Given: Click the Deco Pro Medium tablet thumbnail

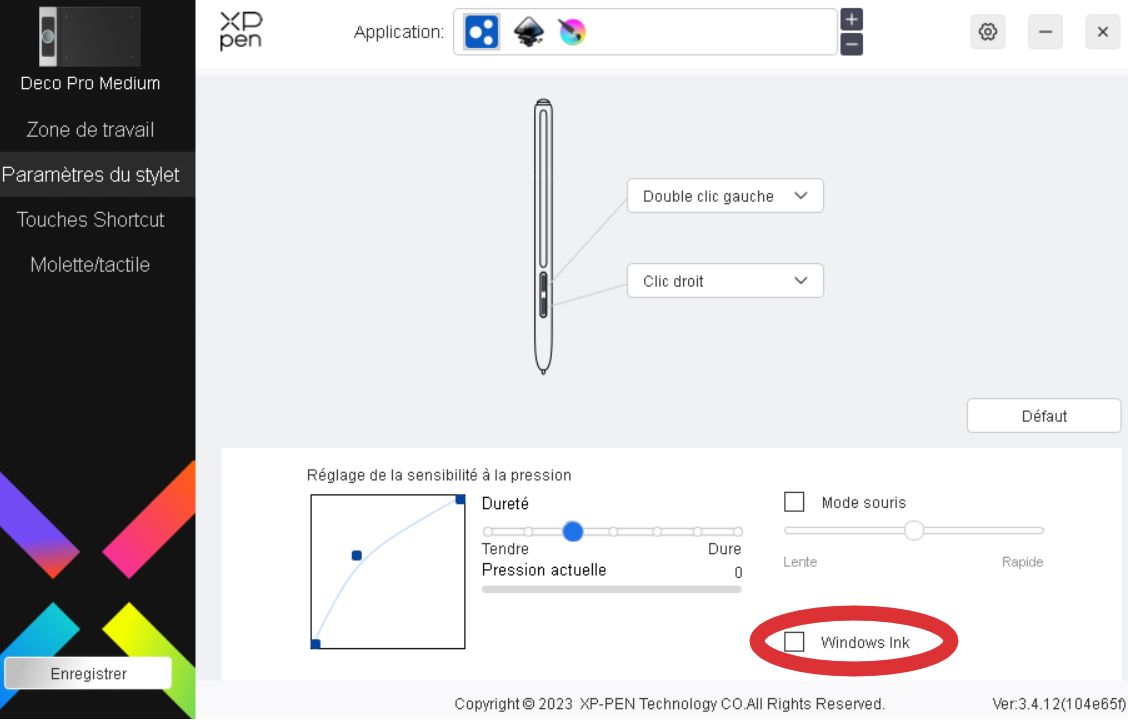Looking at the screenshot, I should (90, 37).
